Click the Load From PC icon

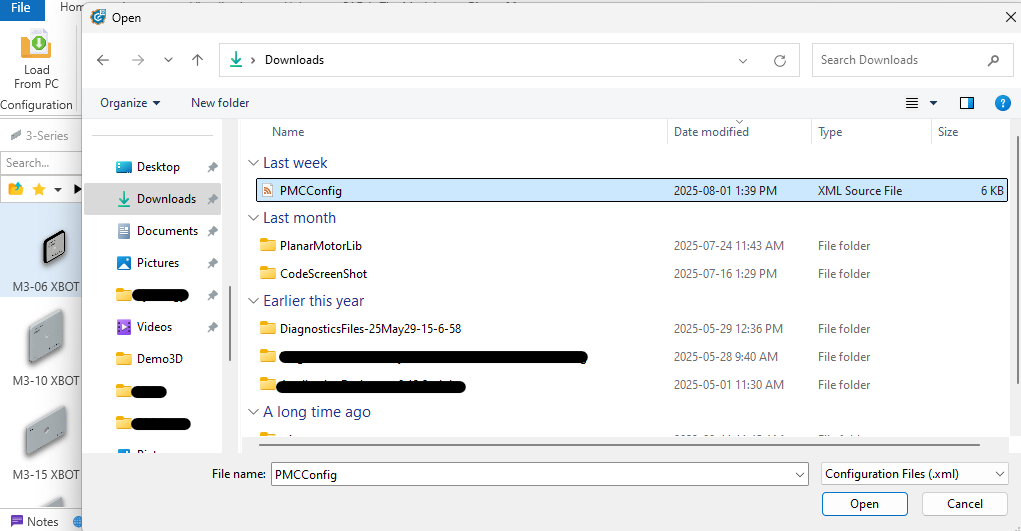tap(37, 47)
